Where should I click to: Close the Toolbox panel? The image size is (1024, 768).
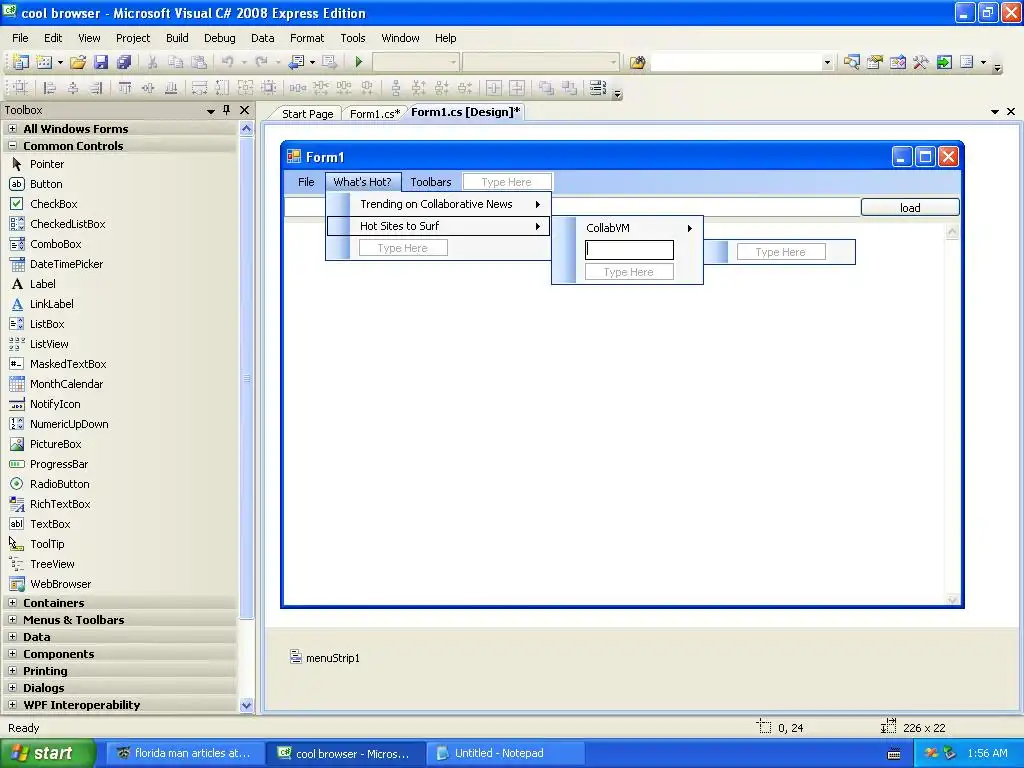[244, 110]
